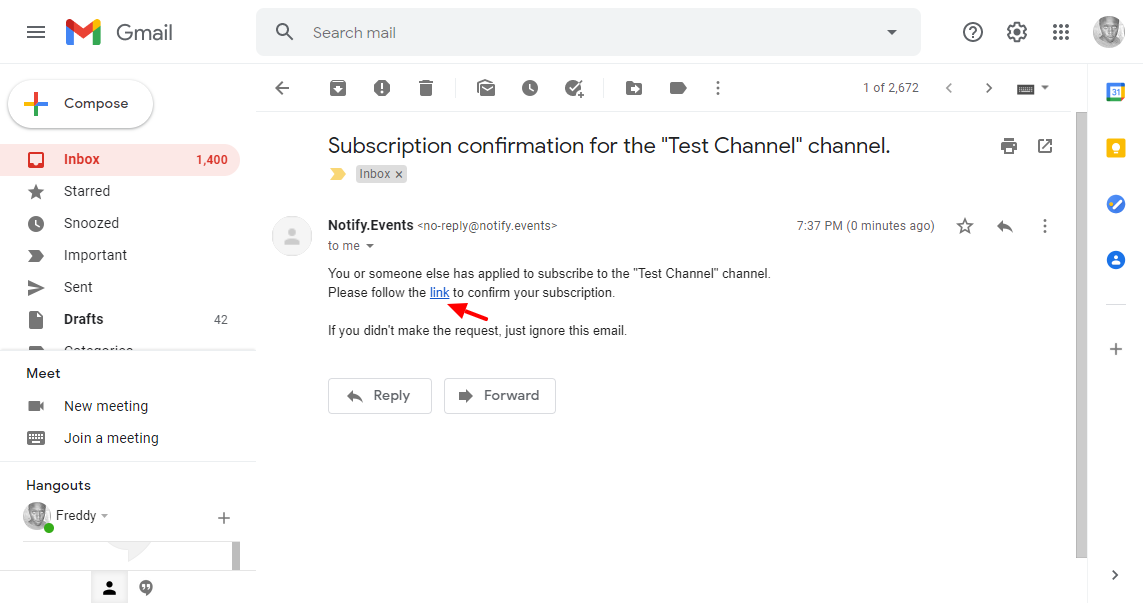Follow the confirmation link in email
The width and height of the screenshot is (1143, 603).
coord(440,292)
